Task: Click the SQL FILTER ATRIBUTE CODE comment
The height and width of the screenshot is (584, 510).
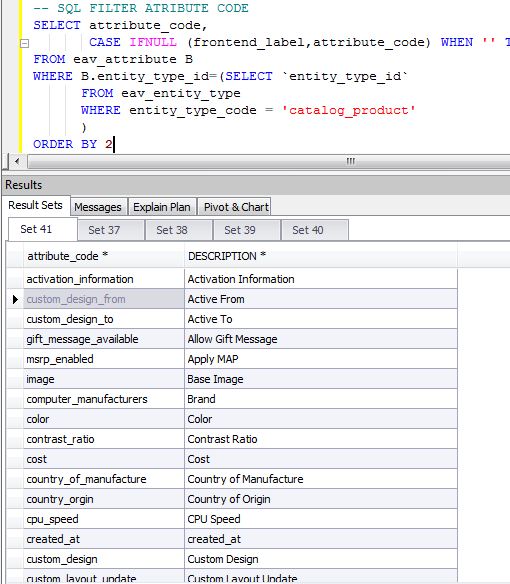Action: click(141, 8)
